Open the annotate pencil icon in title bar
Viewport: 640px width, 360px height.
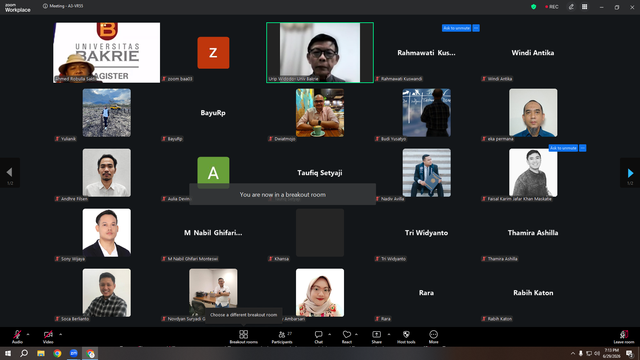click(x=571, y=7)
